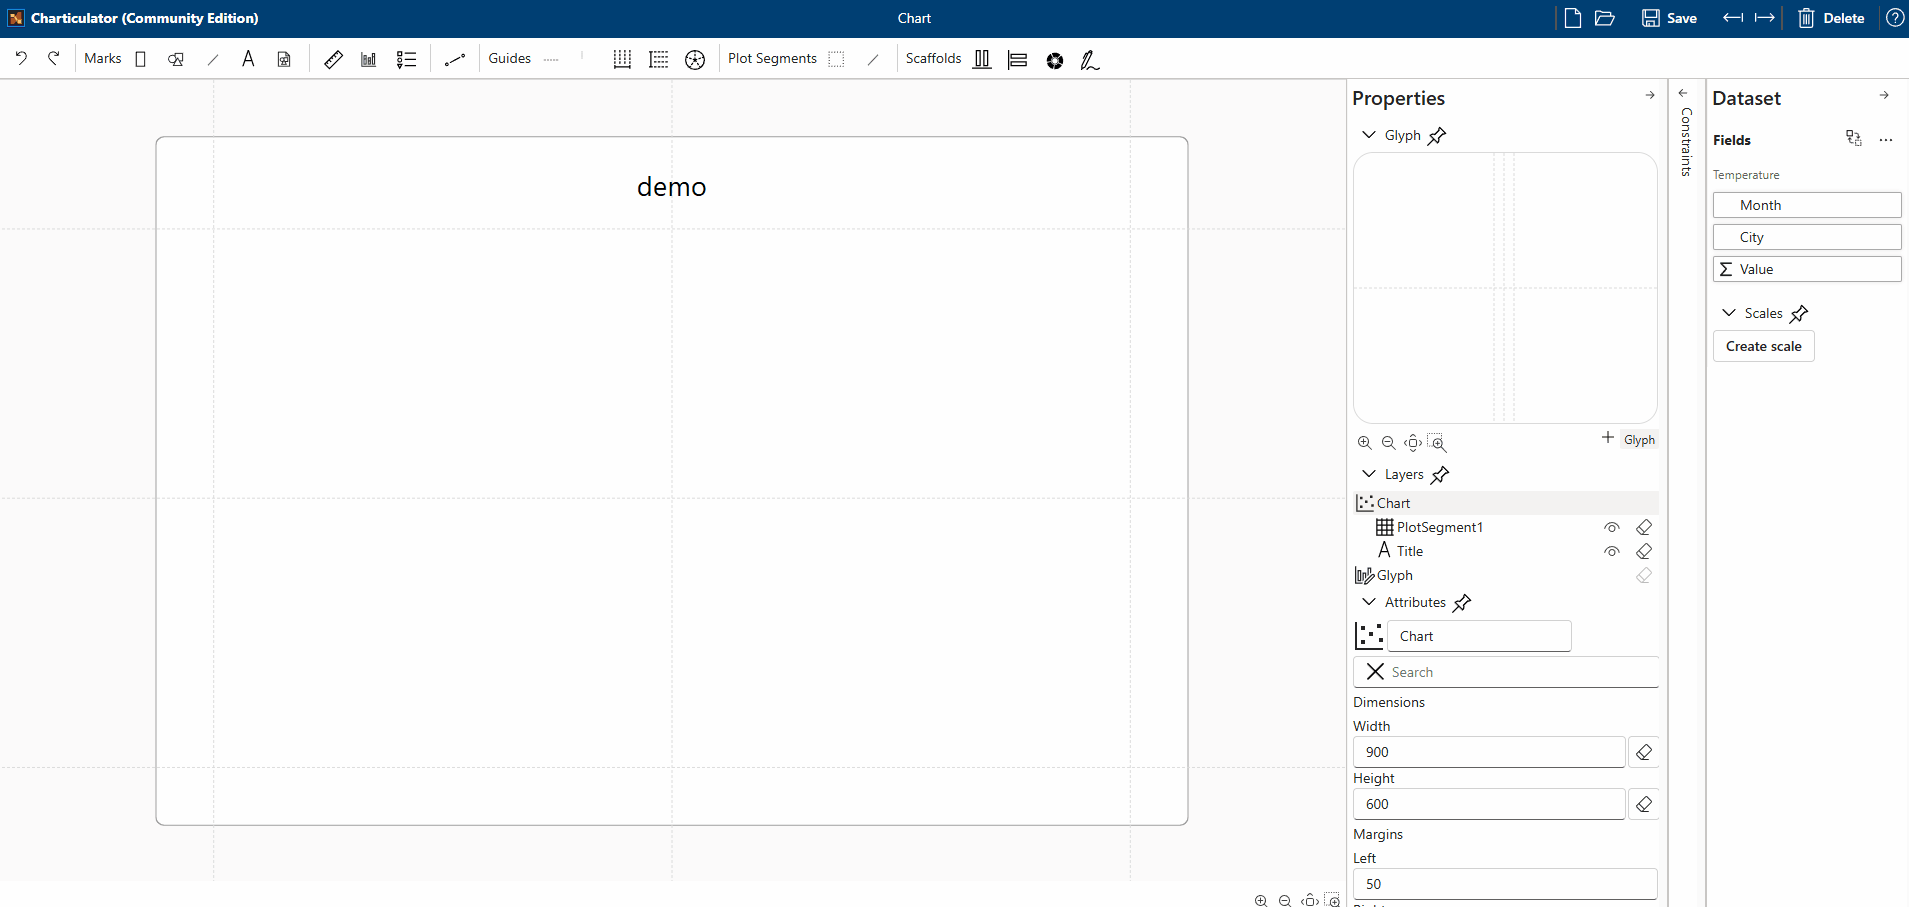Select the line mark tool
The image size is (1909, 907).
coord(212,59)
